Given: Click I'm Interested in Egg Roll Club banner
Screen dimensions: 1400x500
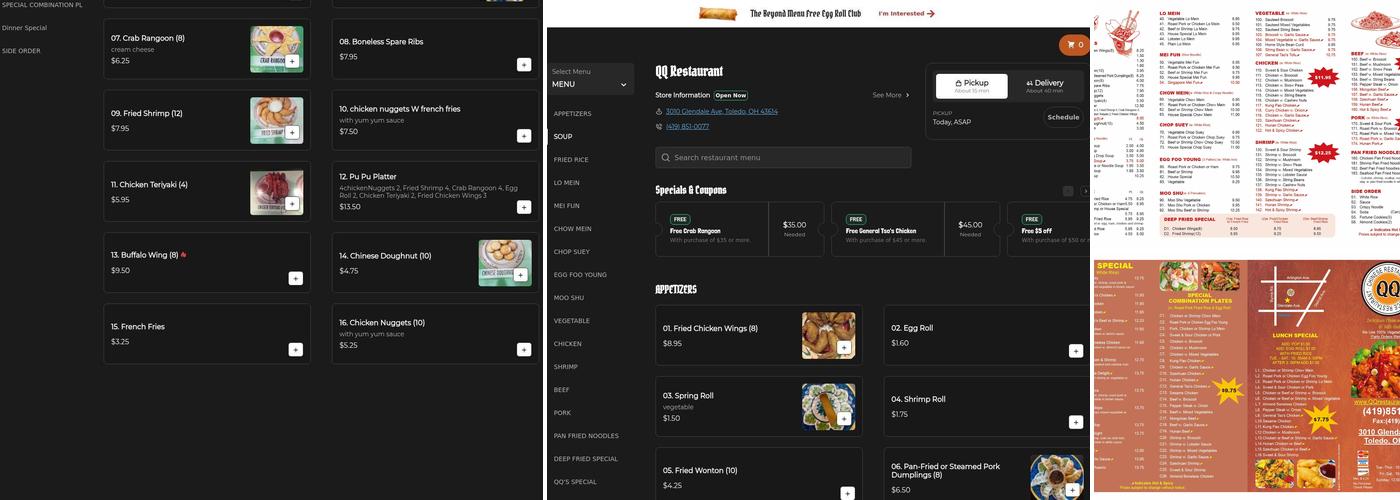Looking at the screenshot, I should tap(906, 14).
